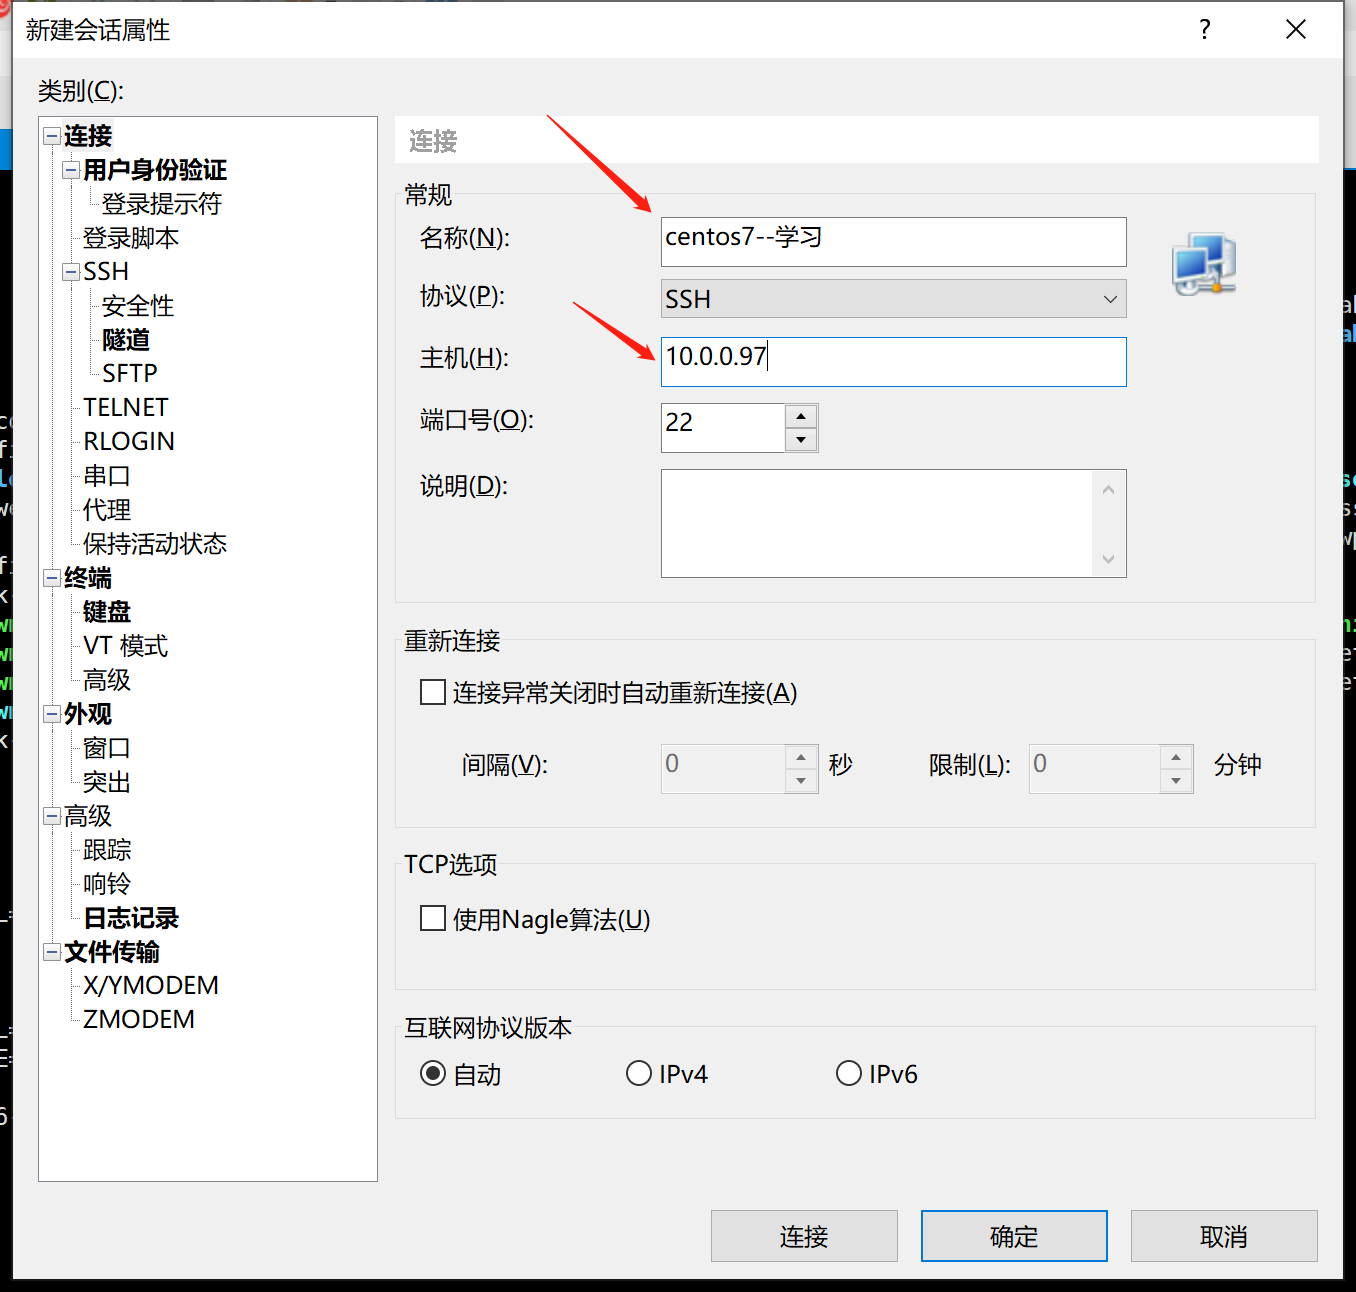Screen dimensions: 1356x1292
Task: Select the ZMODEM file transfer settings
Action: tap(139, 1018)
